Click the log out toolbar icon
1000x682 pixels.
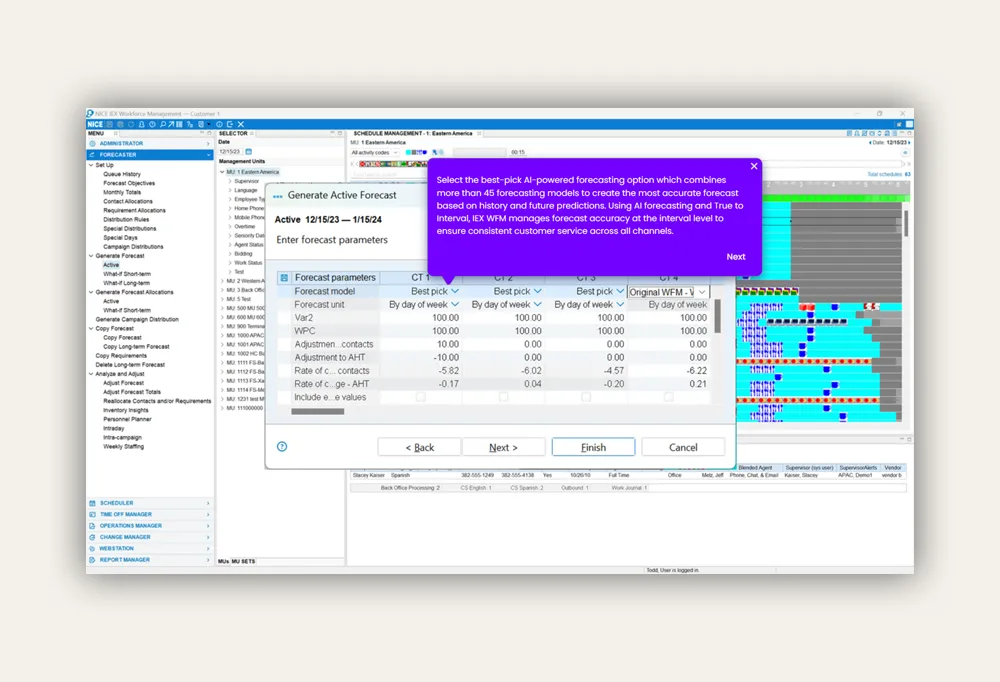pyautogui.click(x=230, y=124)
